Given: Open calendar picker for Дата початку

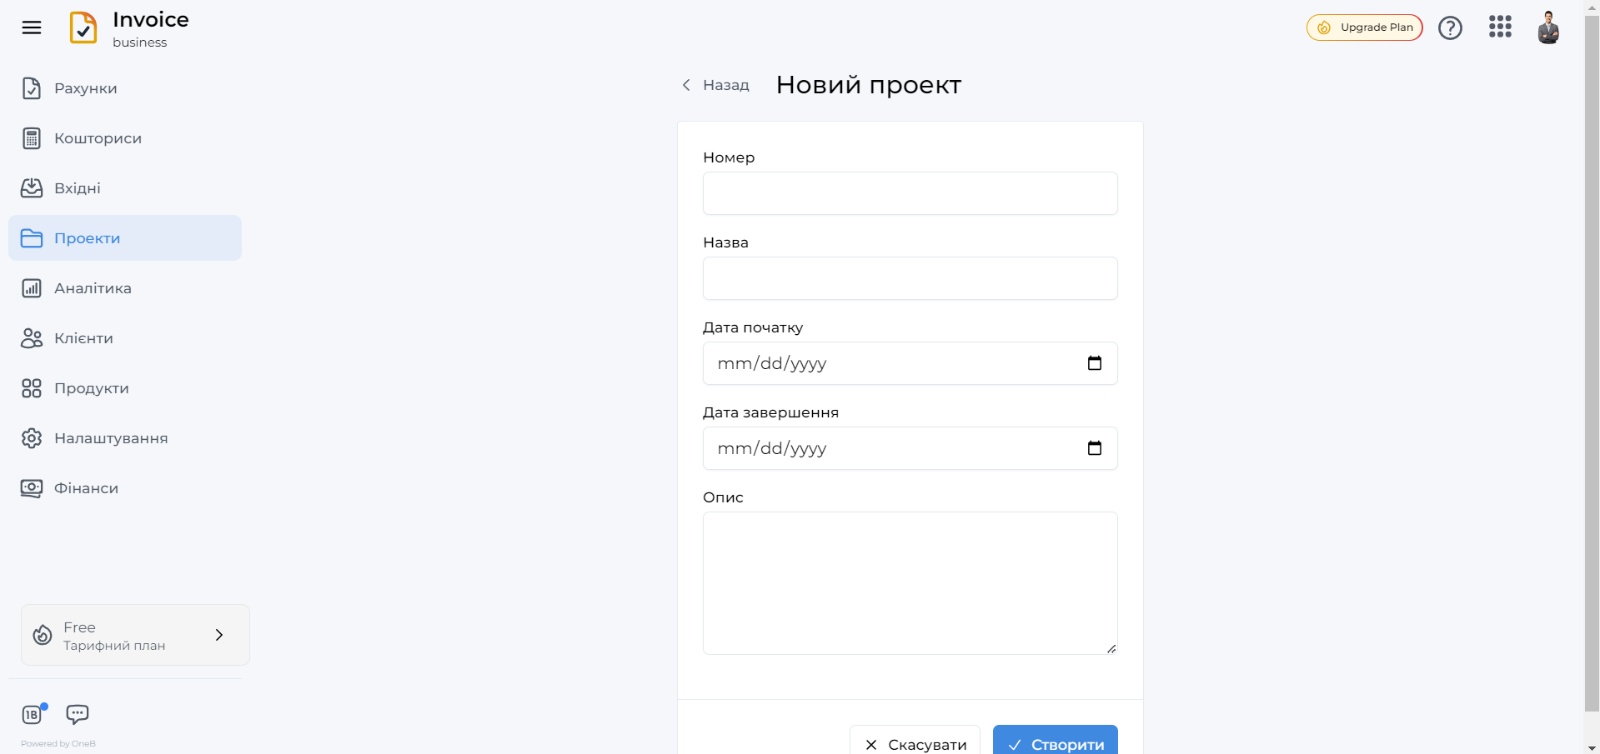Looking at the screenshot, I should tap(1094, 363).
